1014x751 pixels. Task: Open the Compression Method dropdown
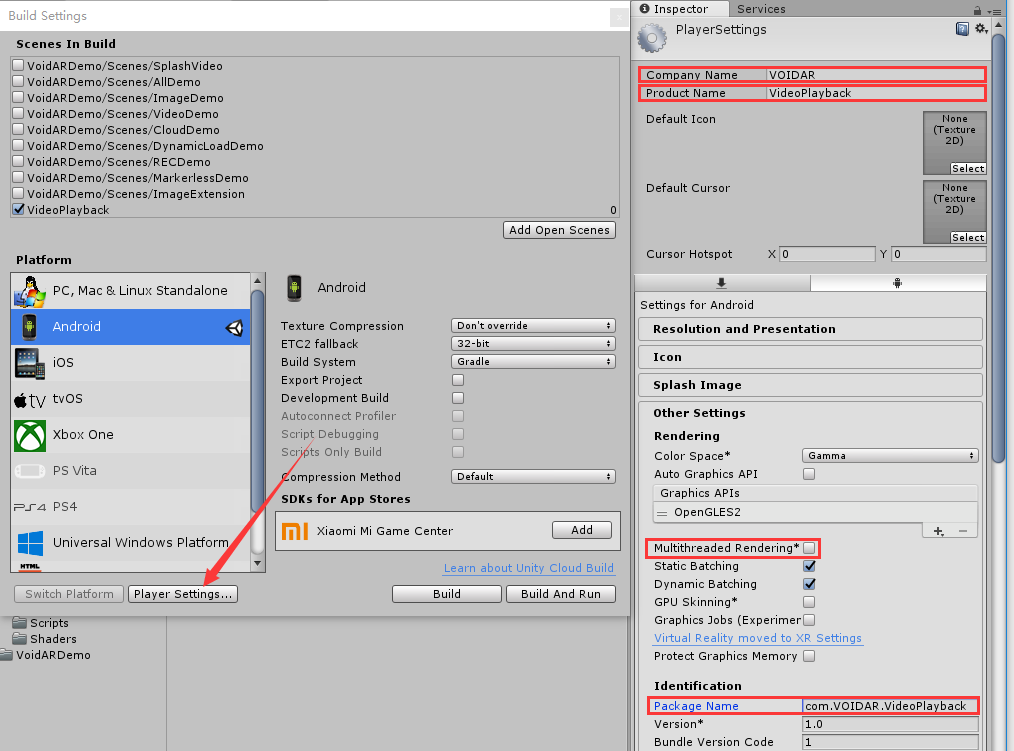coord(533,477)
